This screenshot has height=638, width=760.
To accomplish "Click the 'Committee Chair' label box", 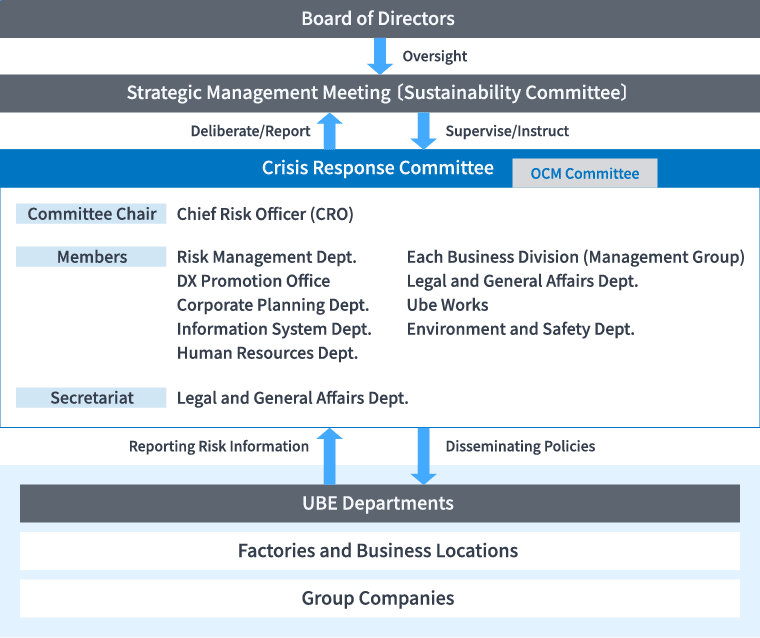I will 91,214.
